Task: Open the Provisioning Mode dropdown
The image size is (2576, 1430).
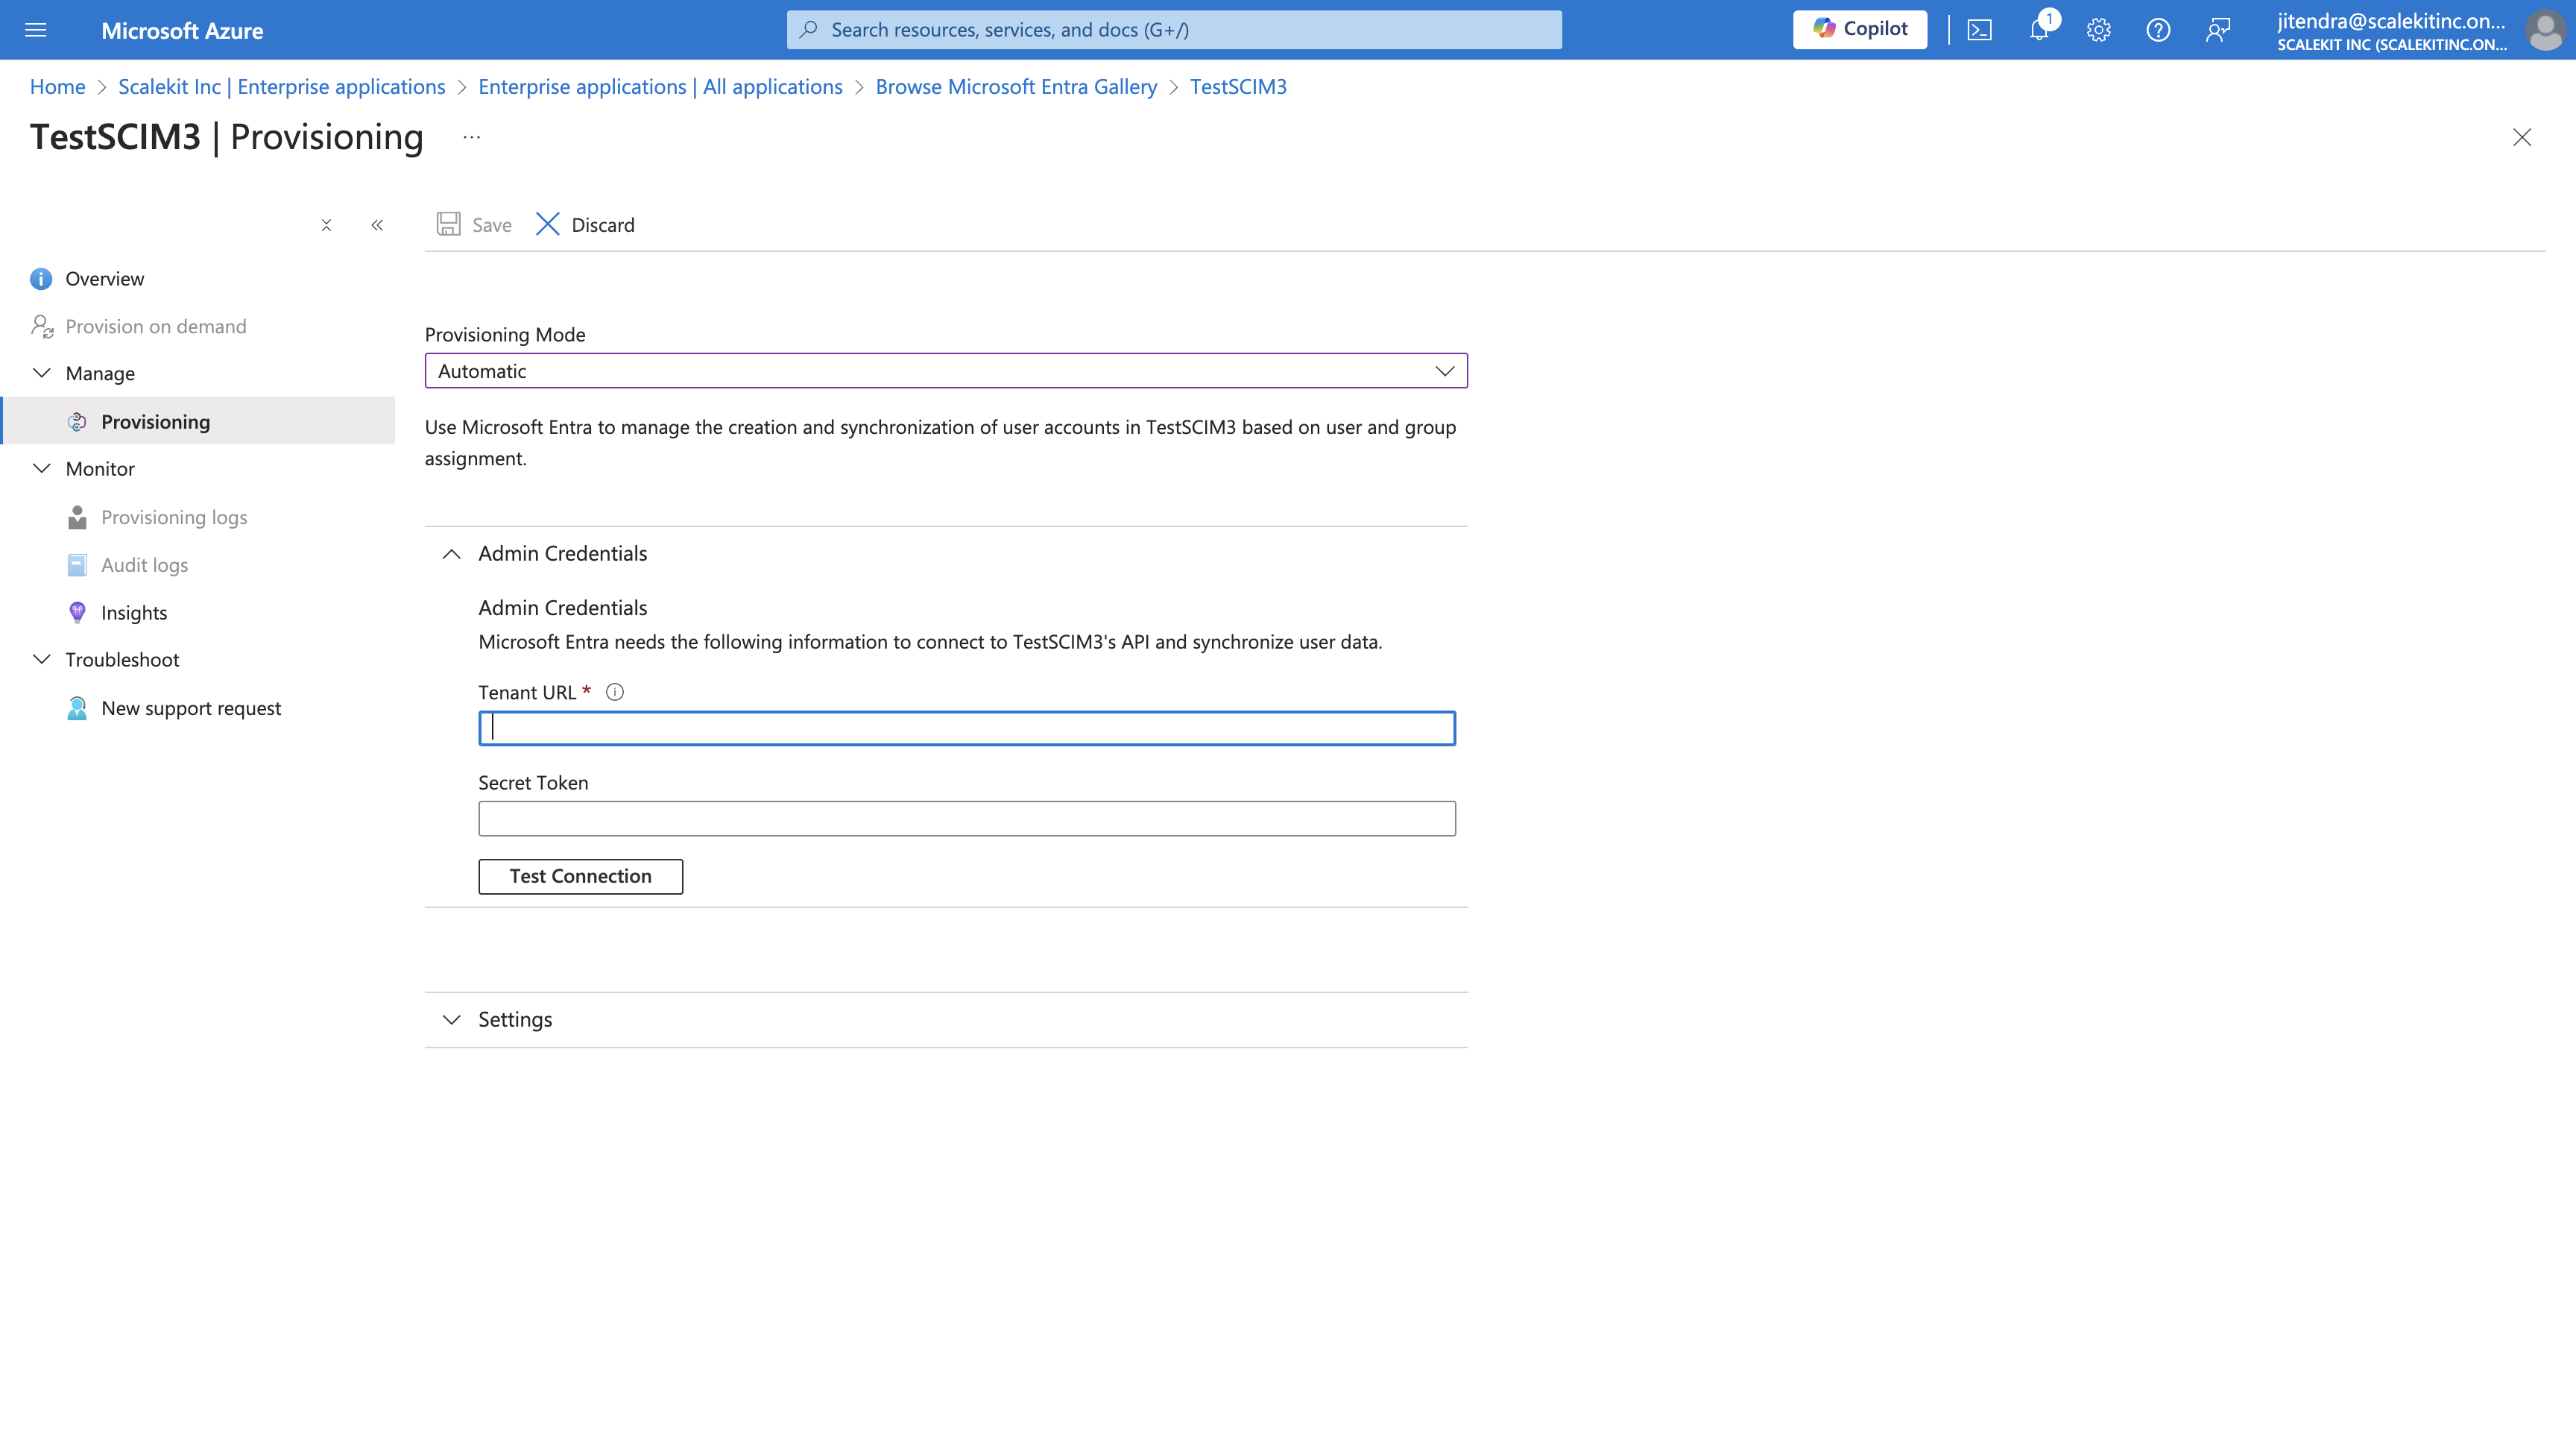Action: point(946,370)
